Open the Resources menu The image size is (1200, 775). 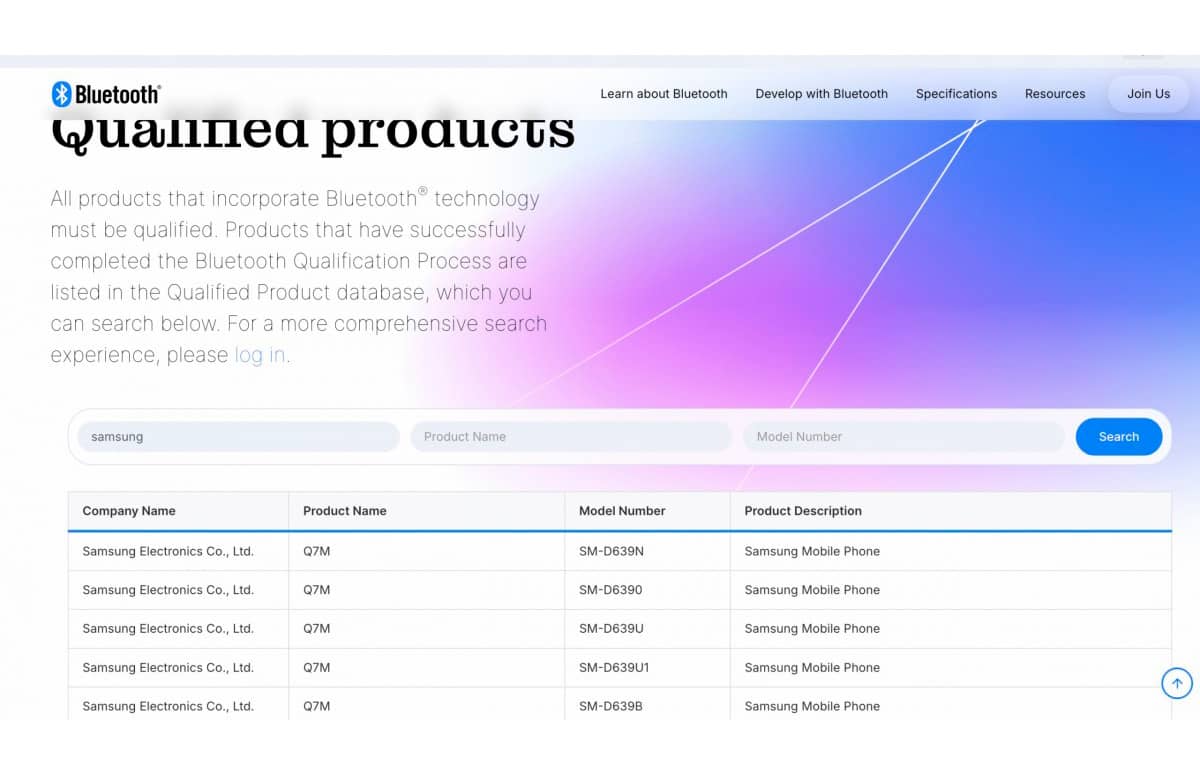[x=1054, y=94]
